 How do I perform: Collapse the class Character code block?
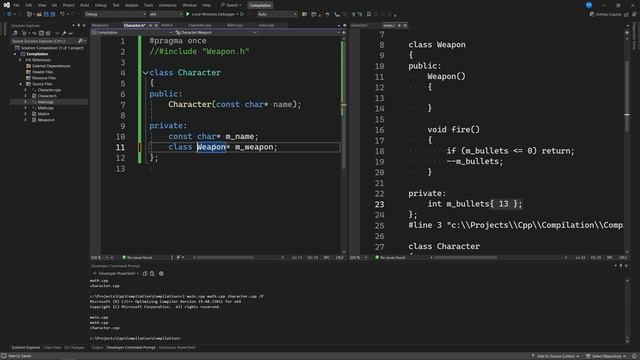[145, 73]
